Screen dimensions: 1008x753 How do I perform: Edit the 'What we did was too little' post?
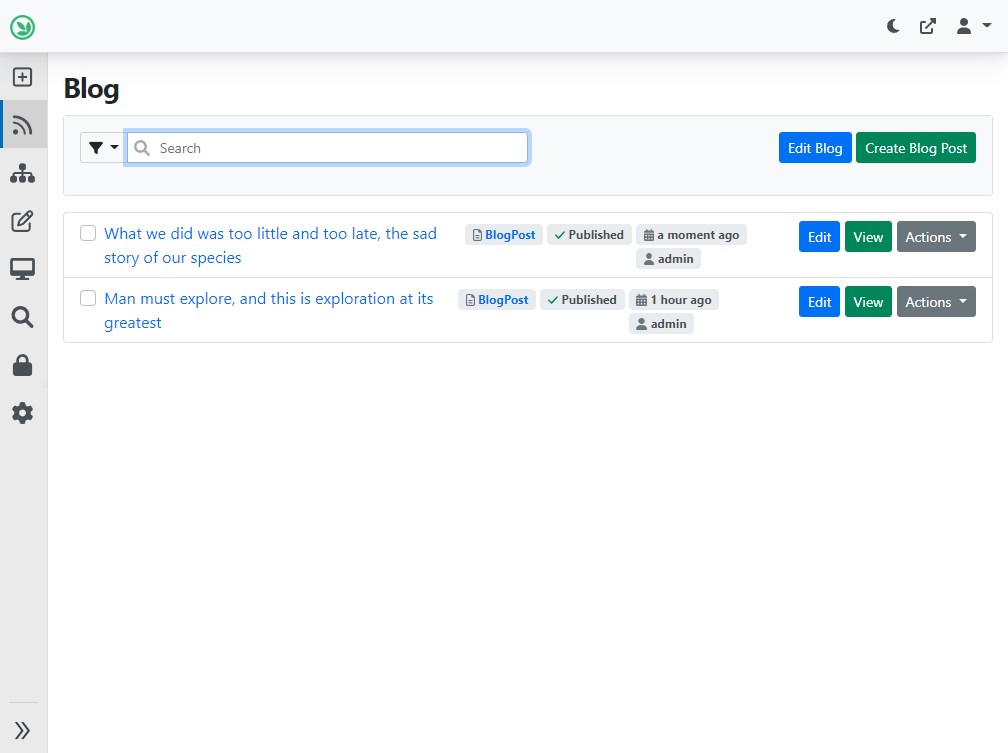click(x=819, y=237)
